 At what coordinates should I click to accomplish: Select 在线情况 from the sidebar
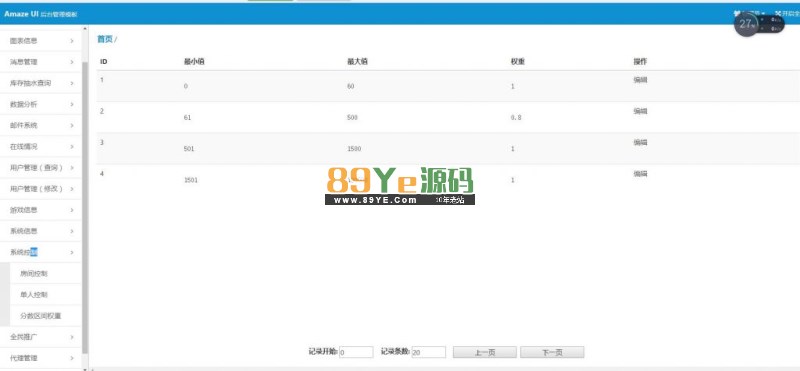(x=41, y=146)
